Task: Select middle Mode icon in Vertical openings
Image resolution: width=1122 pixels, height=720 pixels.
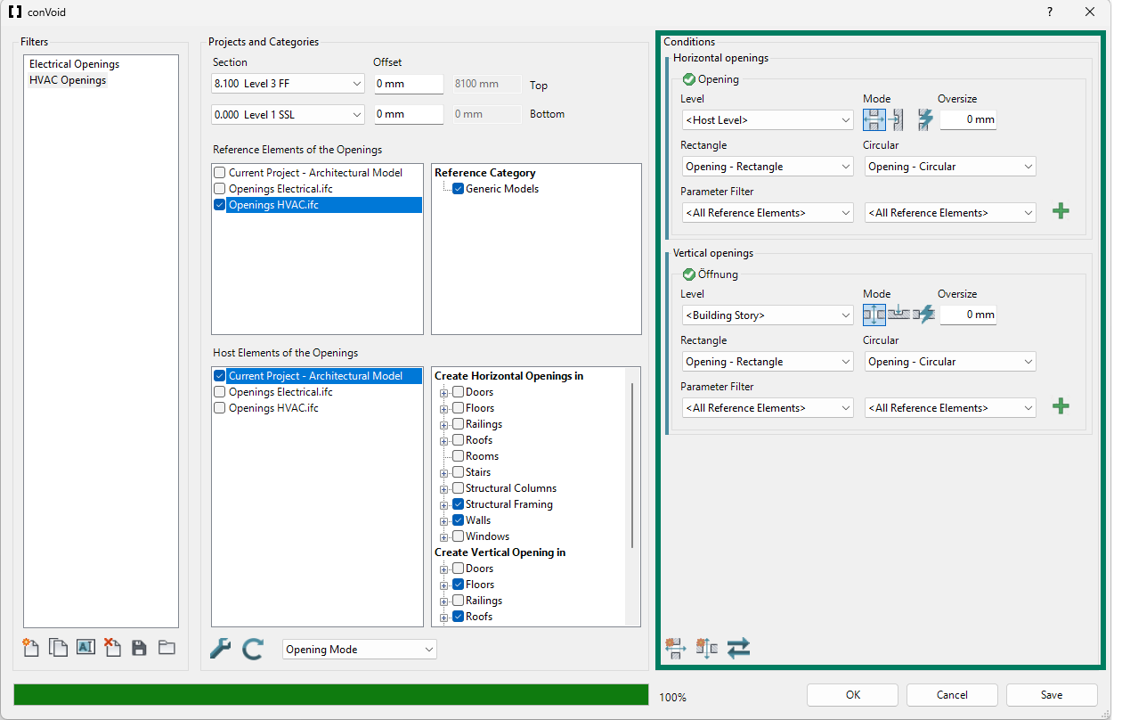Action: pos(899,314)
